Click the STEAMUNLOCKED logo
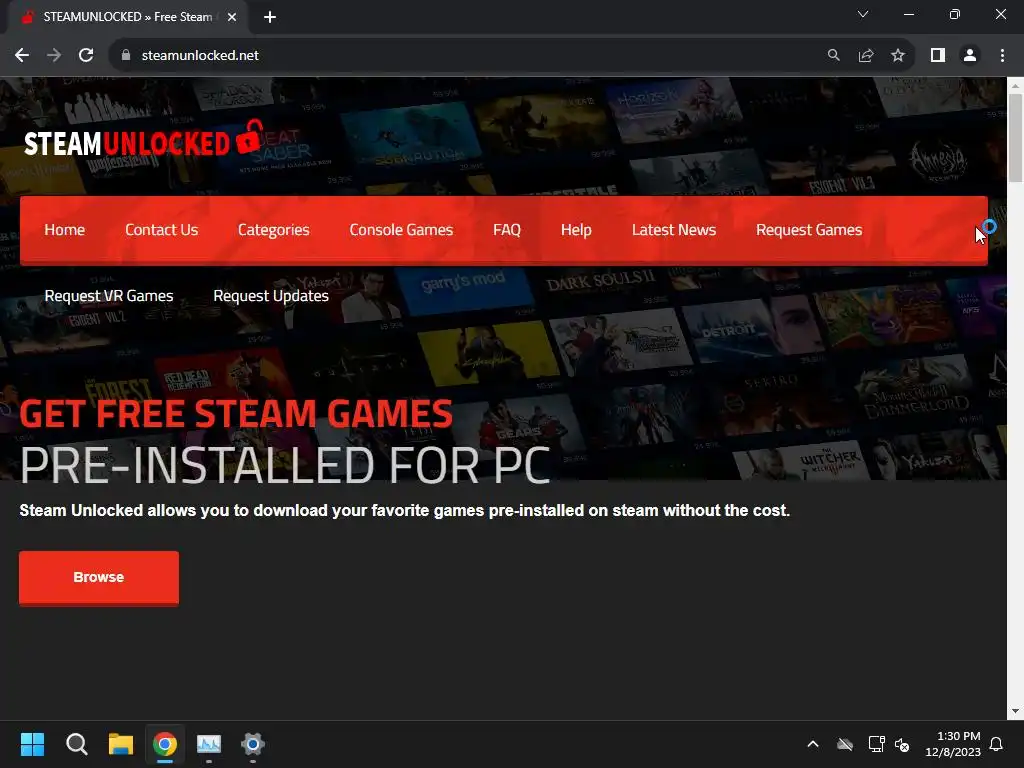Image resolution: width=1024 pixels, height=768 pixels. tap(143, 139)
